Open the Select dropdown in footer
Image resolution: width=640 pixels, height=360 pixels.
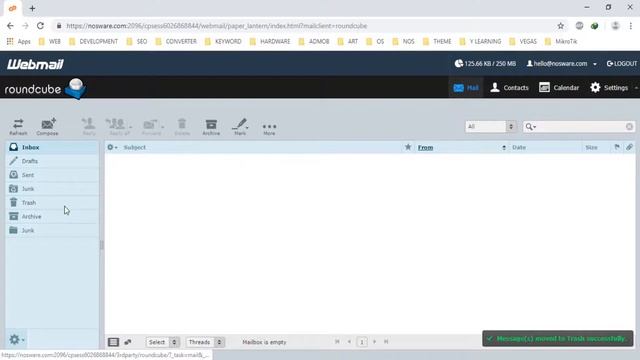coord(162,342)
